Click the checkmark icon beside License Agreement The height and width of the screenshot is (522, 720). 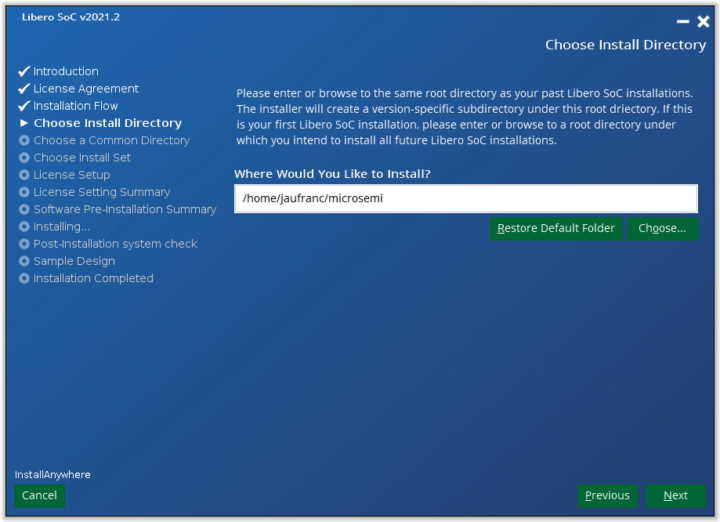pos(24,89)
